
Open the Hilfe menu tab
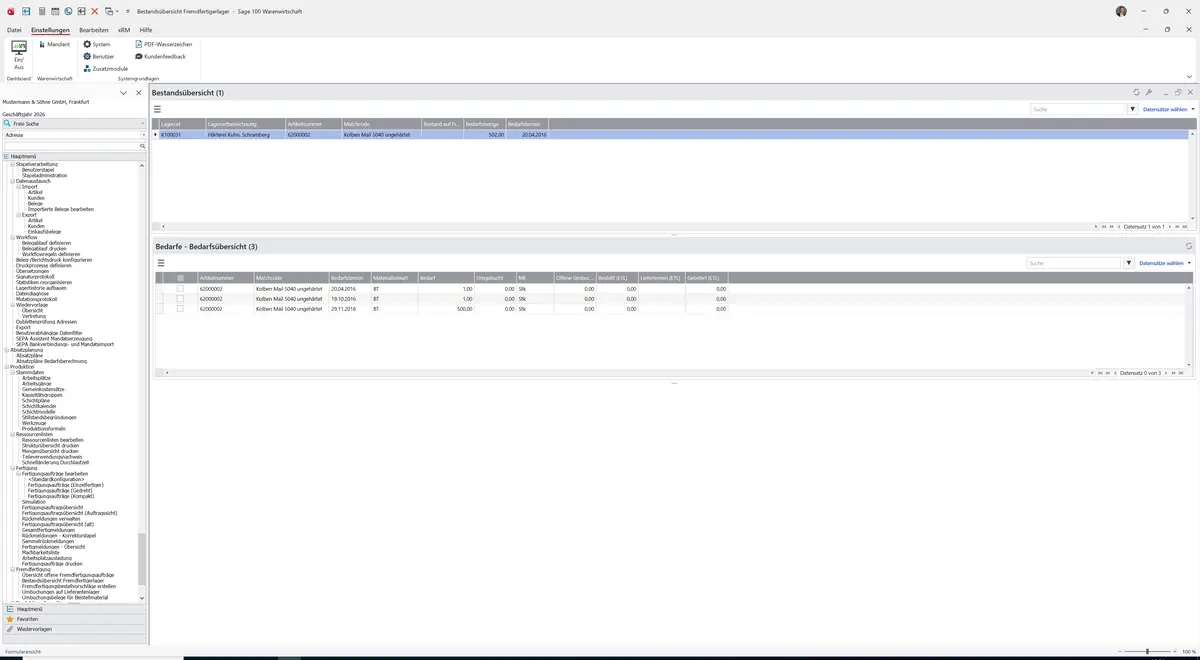pos(146,30)
